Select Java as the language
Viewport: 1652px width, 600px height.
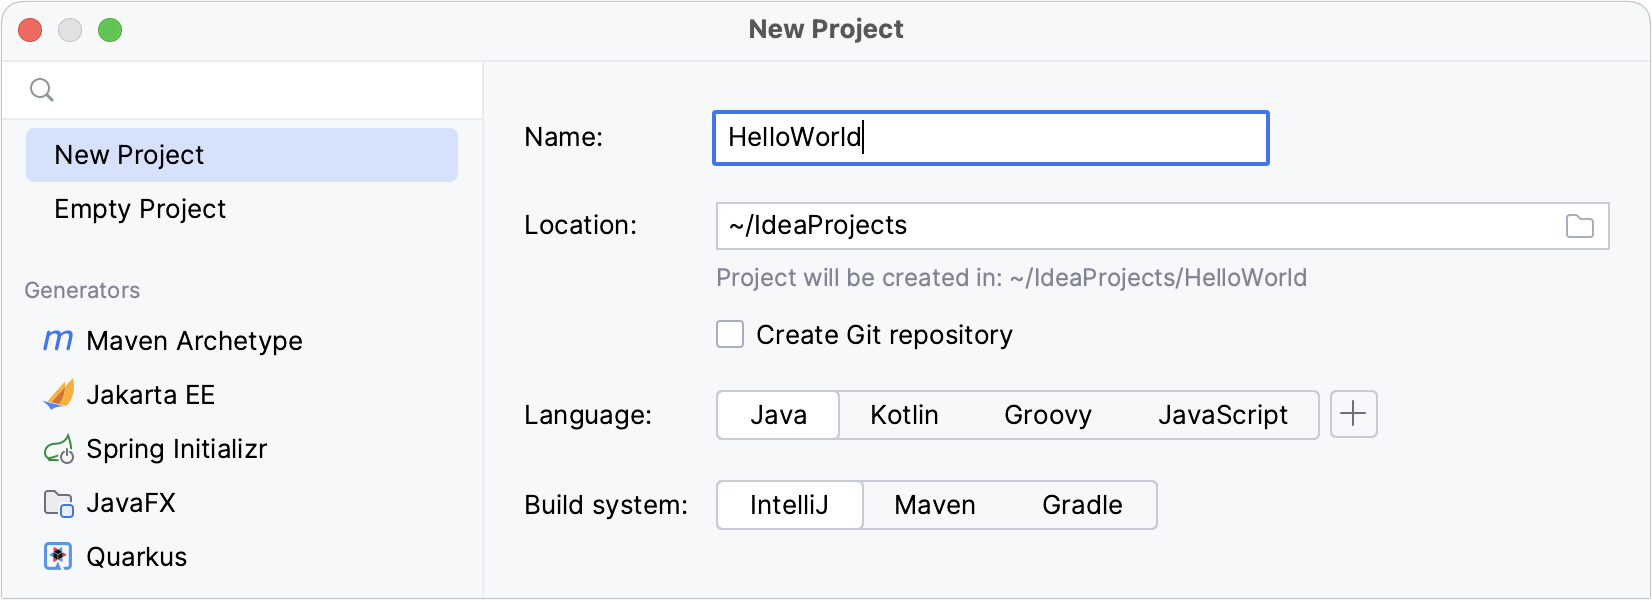tap(778, 415)
